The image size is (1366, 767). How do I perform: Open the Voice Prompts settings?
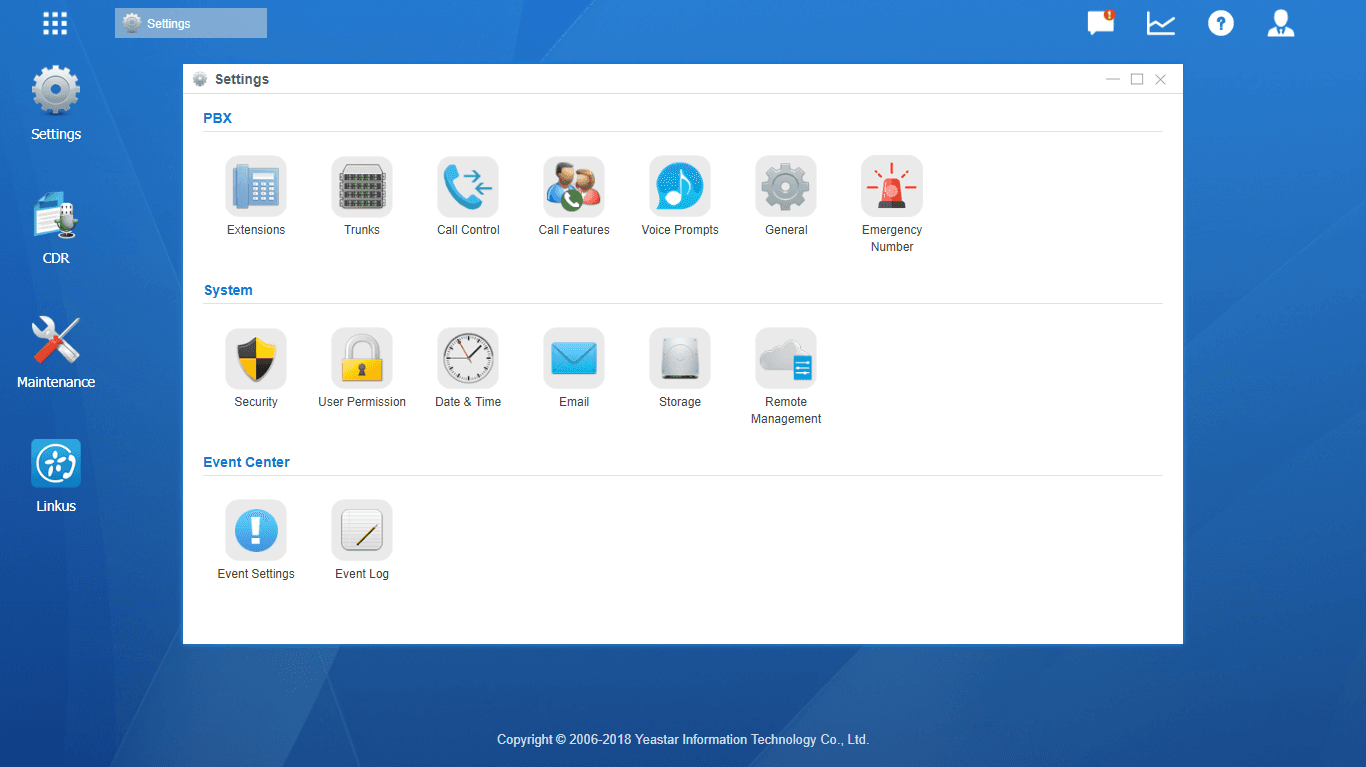[x=680, y=196]
